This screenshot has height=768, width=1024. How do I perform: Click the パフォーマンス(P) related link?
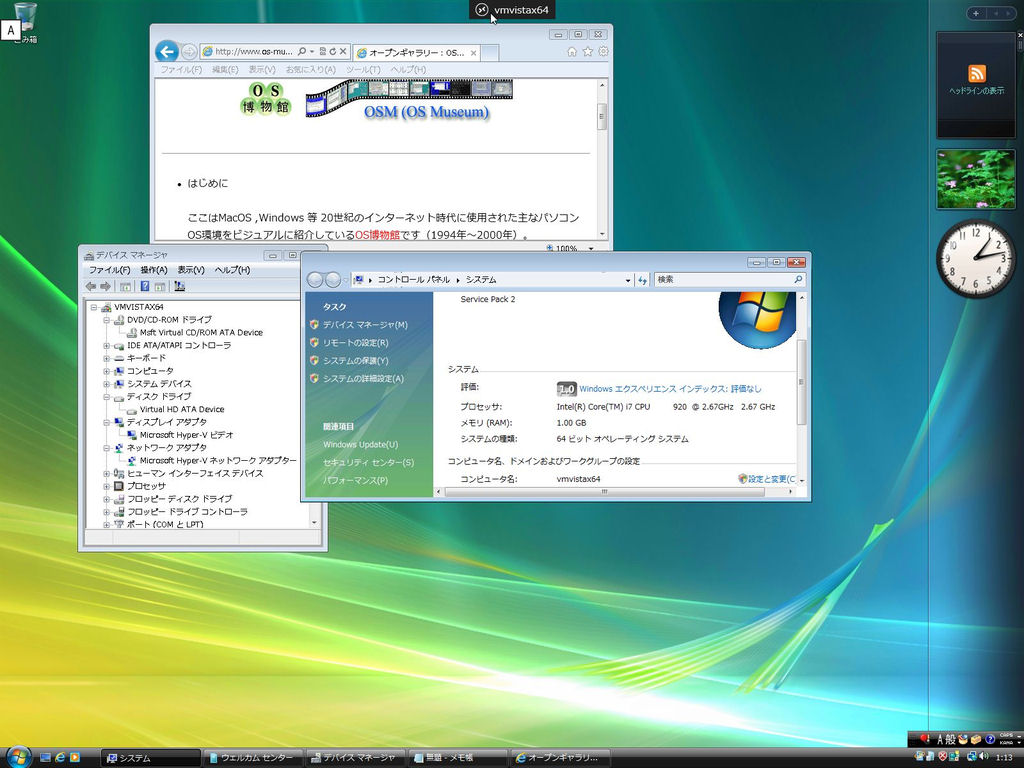coord(355,480)
